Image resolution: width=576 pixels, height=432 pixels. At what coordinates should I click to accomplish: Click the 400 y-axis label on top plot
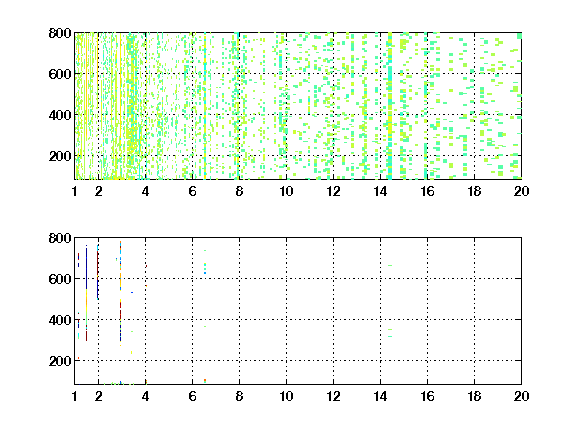click(60, 115)
